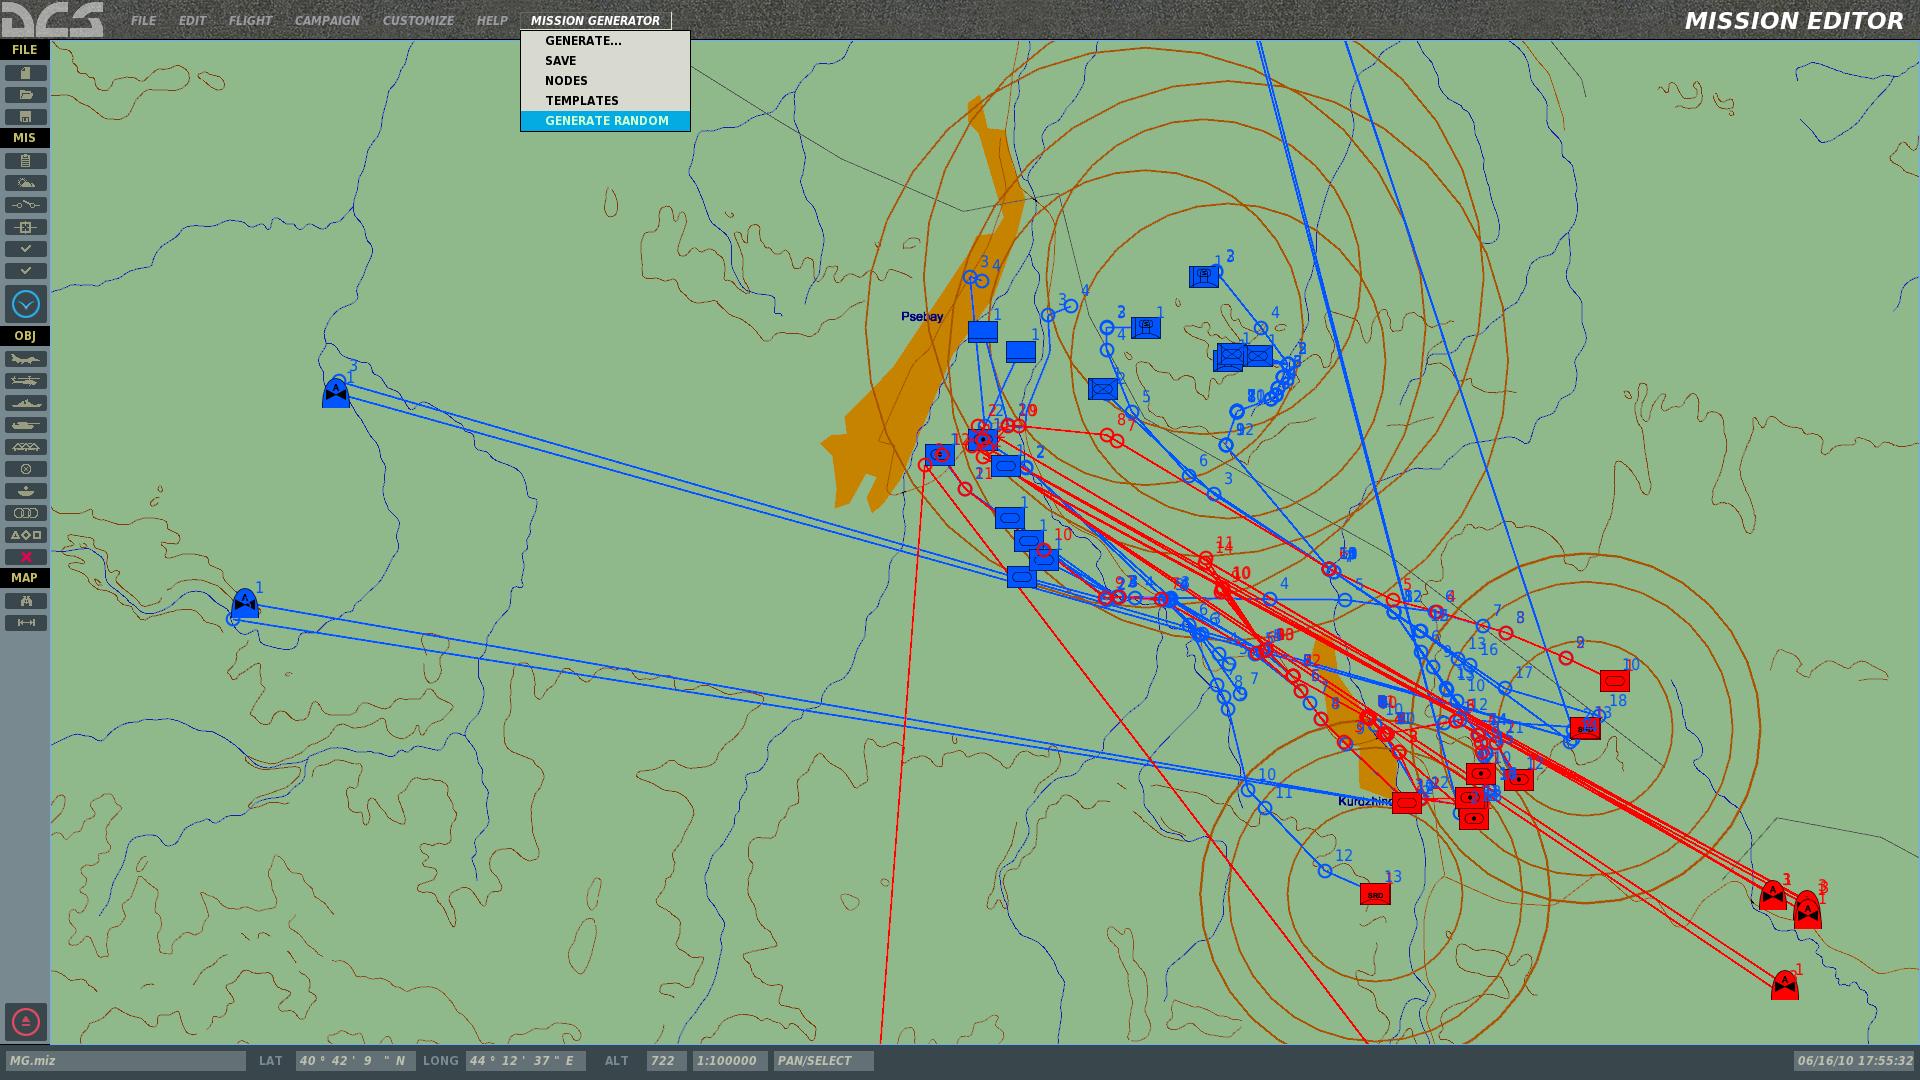Open the Customize menu
The width and height of the screenshot is (1920, 1080).
418,20
